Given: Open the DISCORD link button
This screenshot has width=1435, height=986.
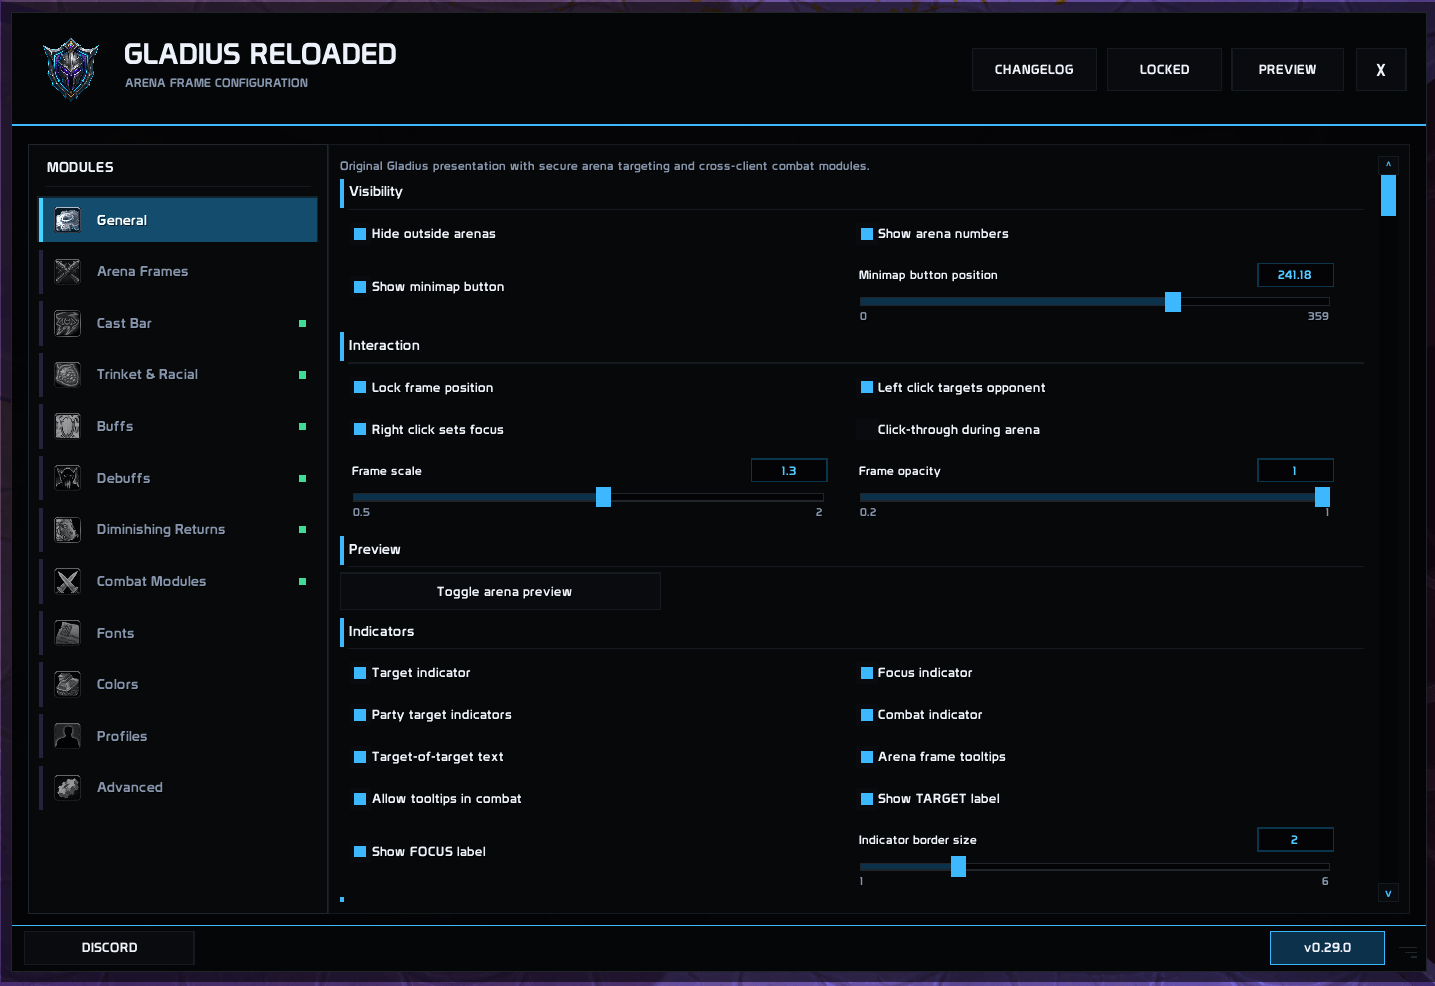Looking at the screenshot, I should tap(109, 948).
